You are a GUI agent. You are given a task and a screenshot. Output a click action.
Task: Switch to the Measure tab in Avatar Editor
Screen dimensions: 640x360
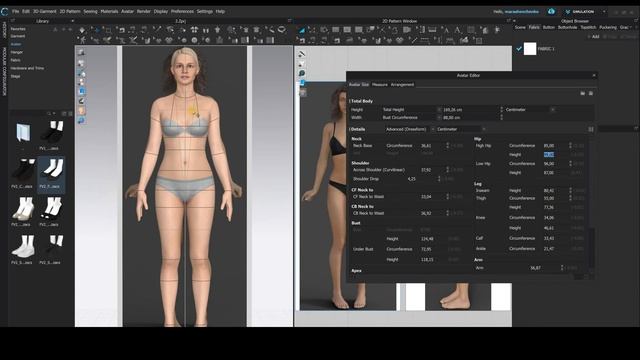380,84
